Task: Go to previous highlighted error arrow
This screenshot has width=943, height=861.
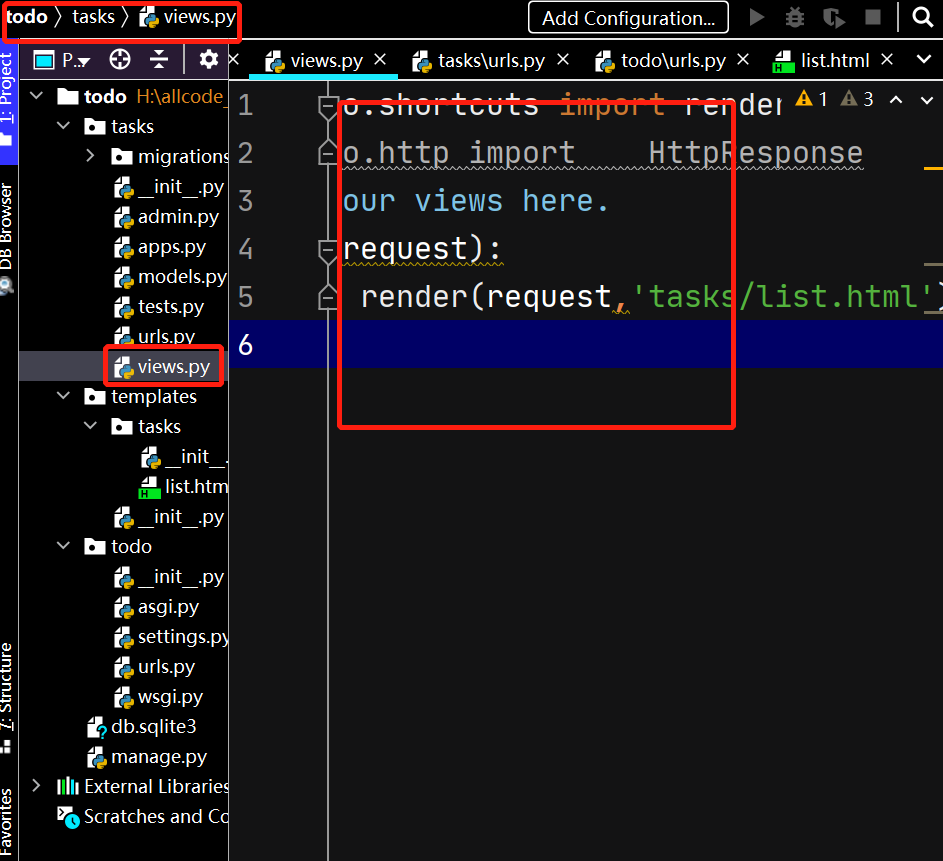Action: pyautogui.click(x=896, y=100)
